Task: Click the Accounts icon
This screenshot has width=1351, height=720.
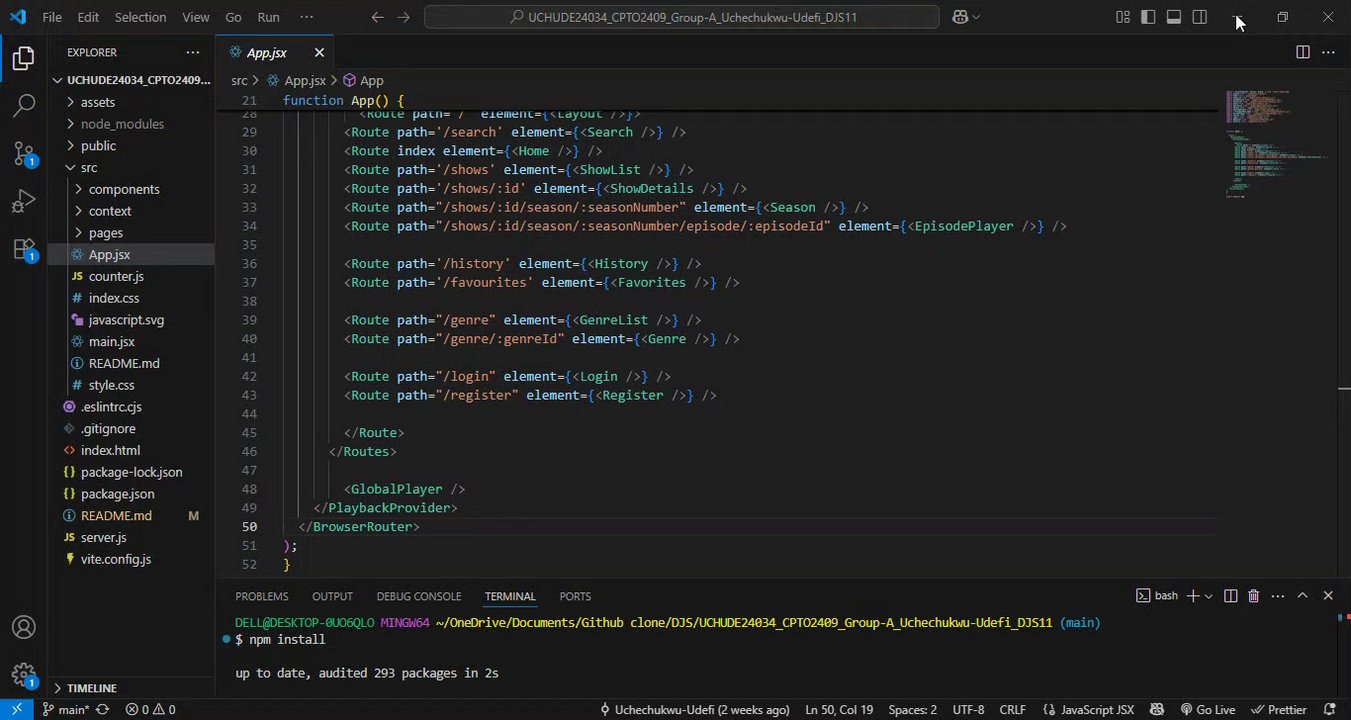Action: [x=24, y=628]
